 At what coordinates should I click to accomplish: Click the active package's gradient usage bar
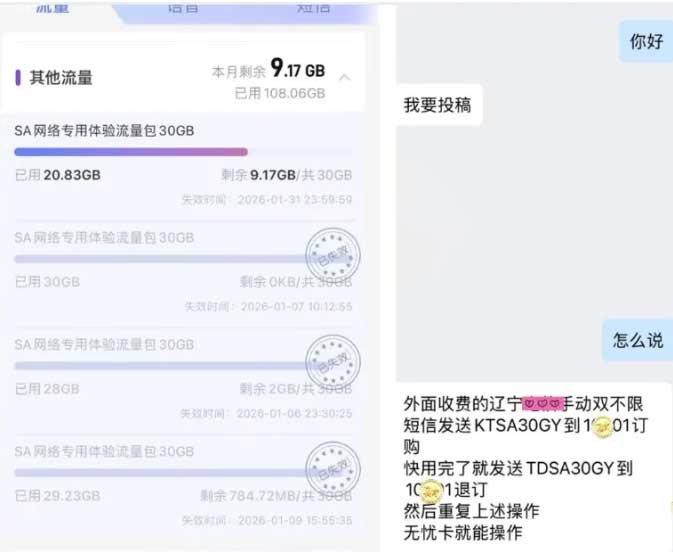(131, 152)
